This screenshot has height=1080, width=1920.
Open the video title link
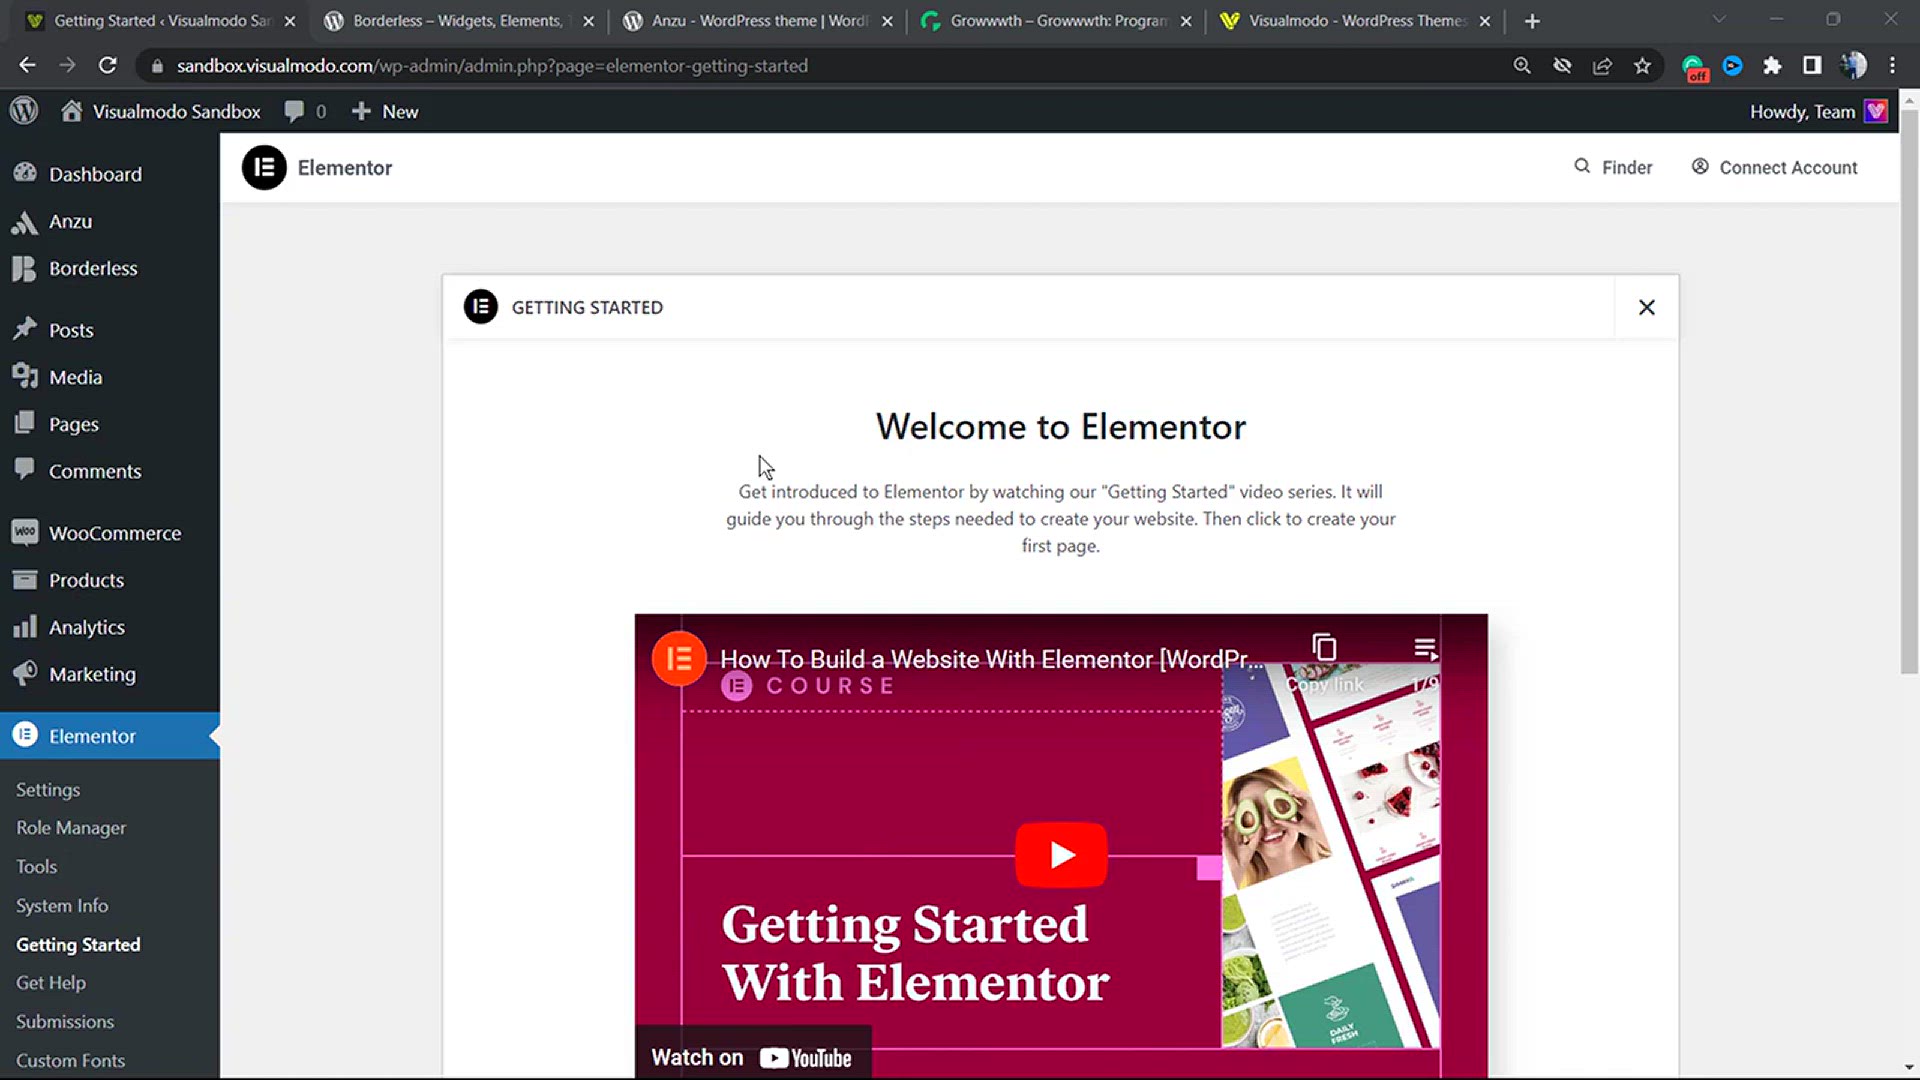pyautogui.click(x=992, y=659)
